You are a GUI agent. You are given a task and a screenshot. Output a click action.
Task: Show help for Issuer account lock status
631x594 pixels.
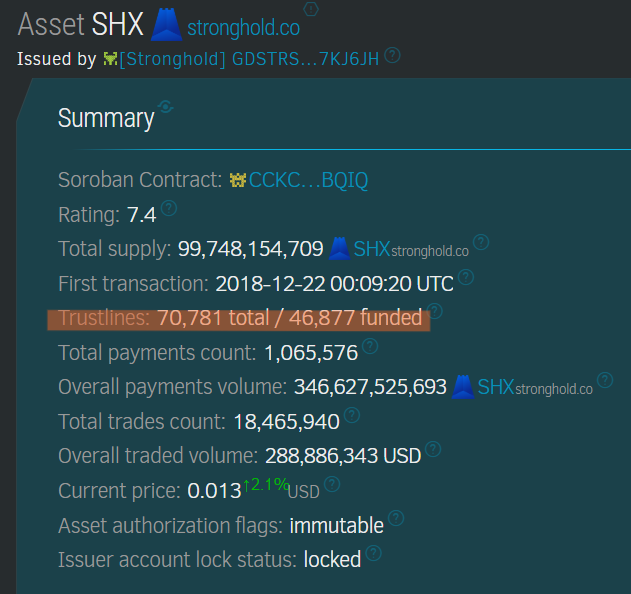[x=373, y=553]
